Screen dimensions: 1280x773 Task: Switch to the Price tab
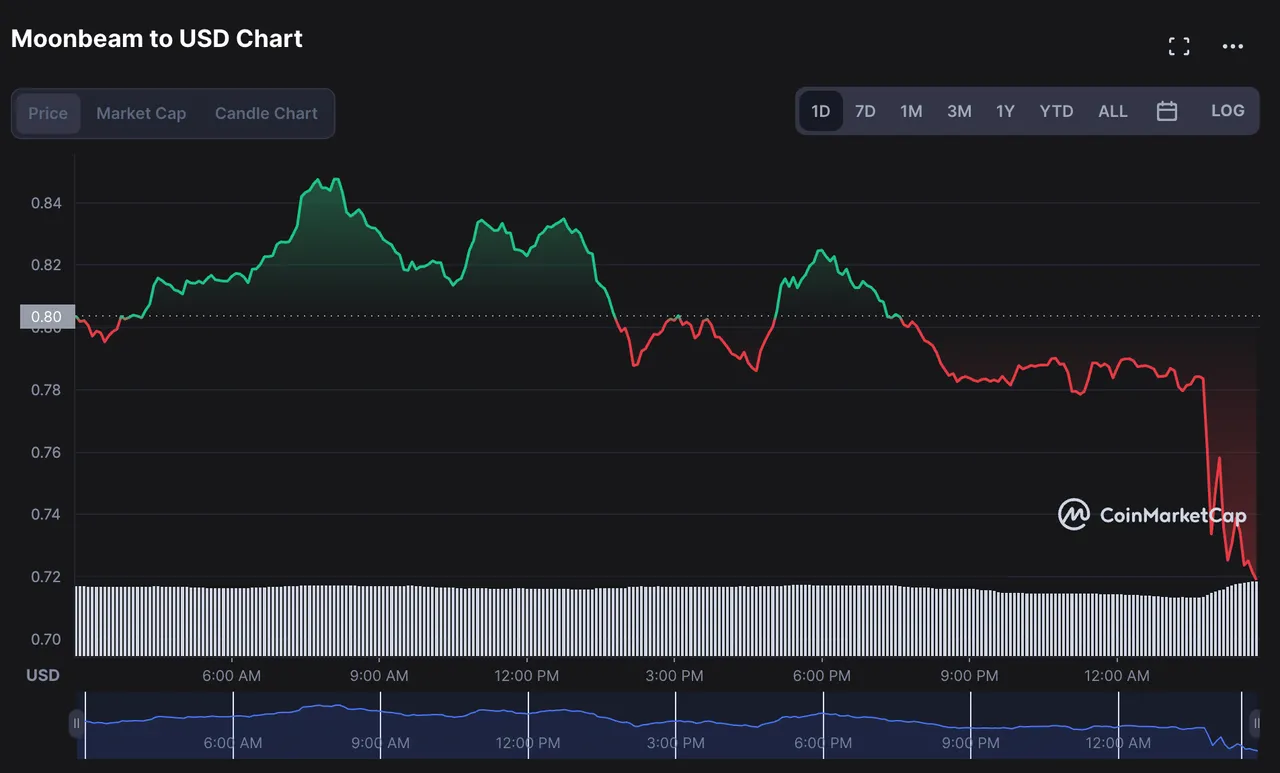(48, 113)
